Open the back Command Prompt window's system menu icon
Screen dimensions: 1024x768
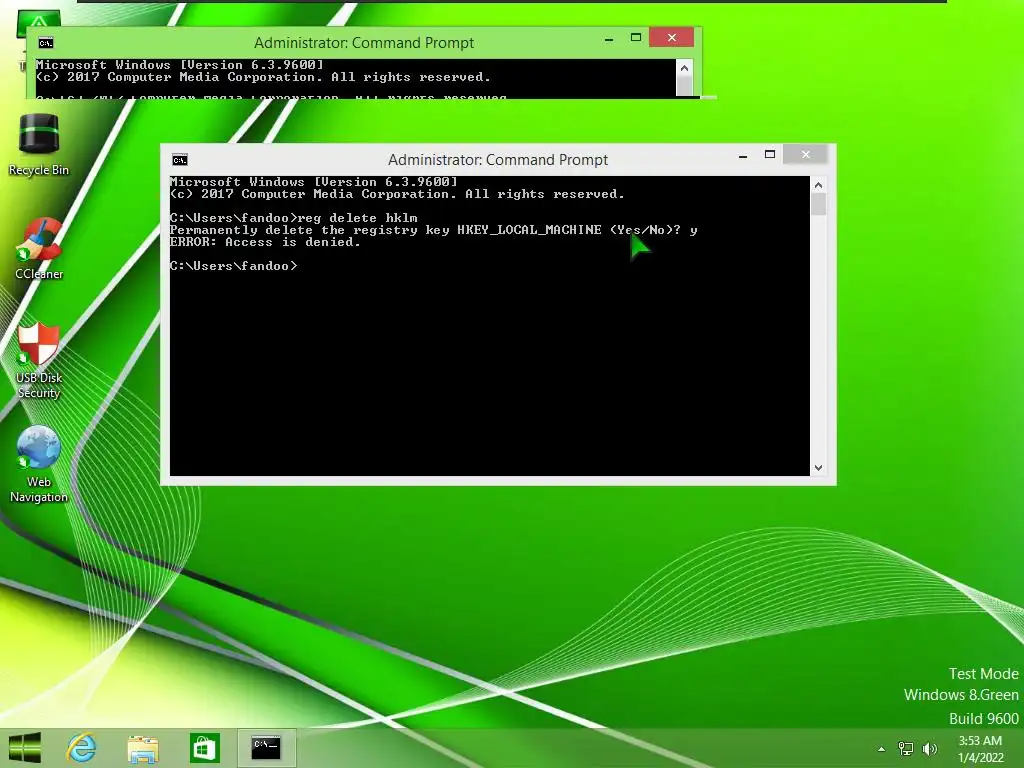46,43
